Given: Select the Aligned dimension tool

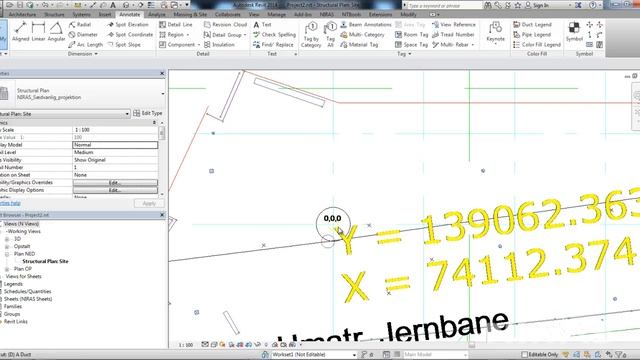Looking at the screenshot, I should click(20, 32).
